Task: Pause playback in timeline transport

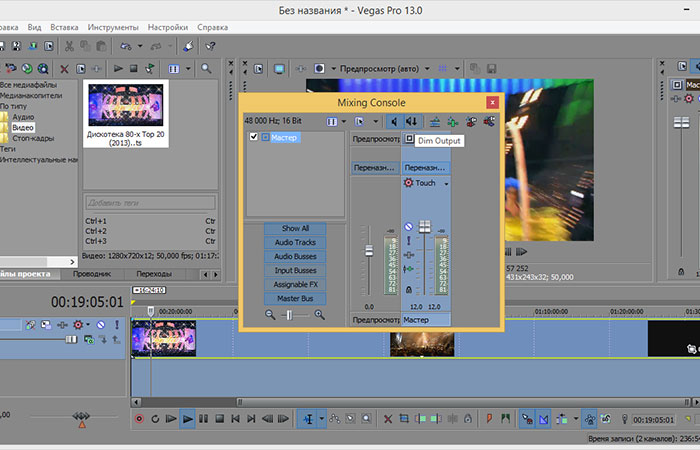Action: pos(204,419)
